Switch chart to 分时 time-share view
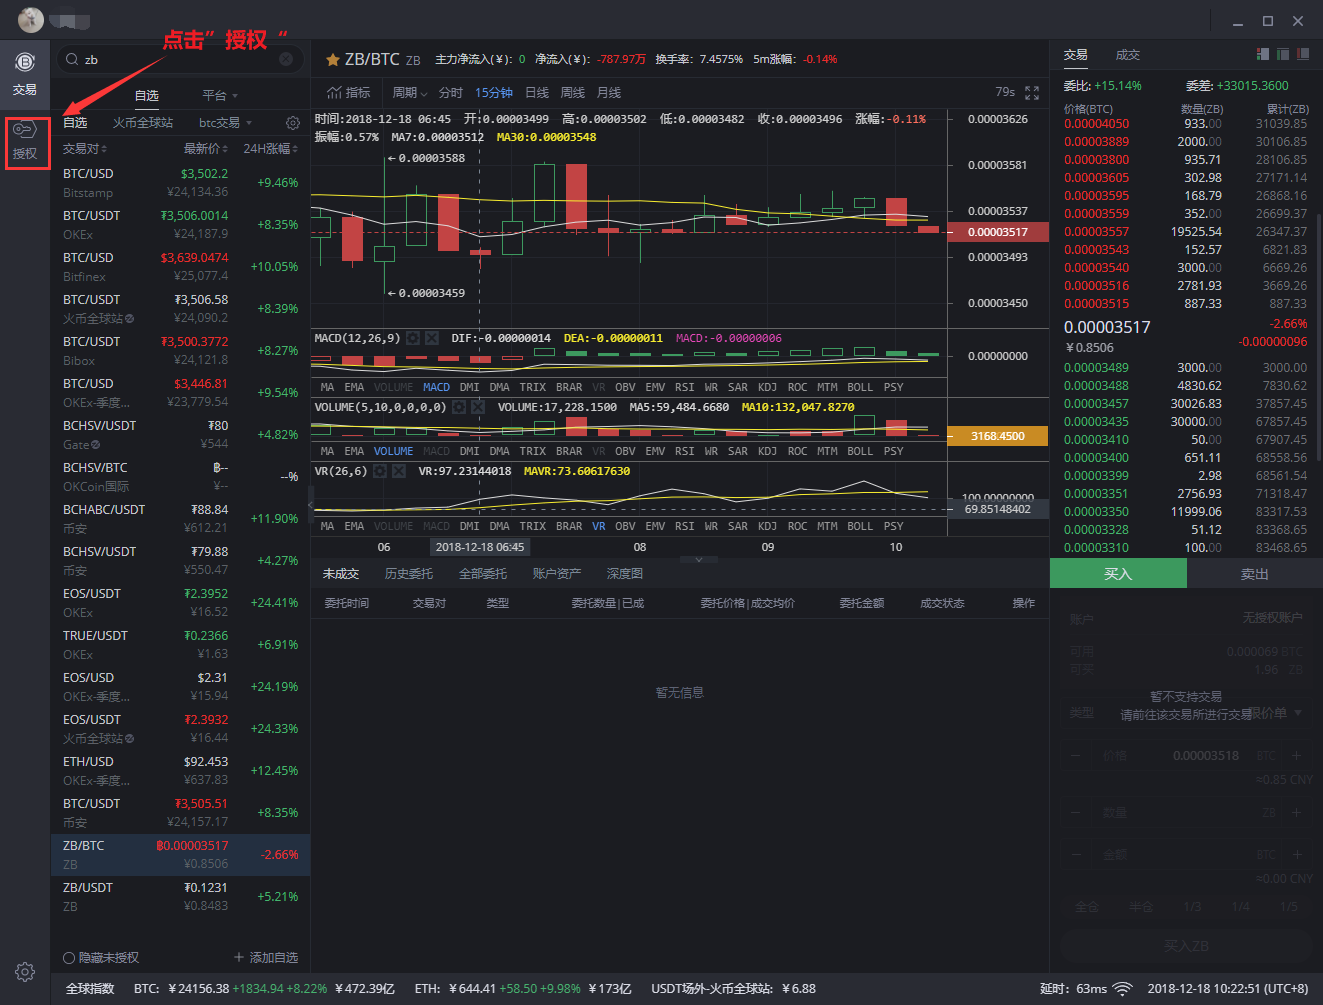This screenshot has height=1005, width=1323. point(451,93)
